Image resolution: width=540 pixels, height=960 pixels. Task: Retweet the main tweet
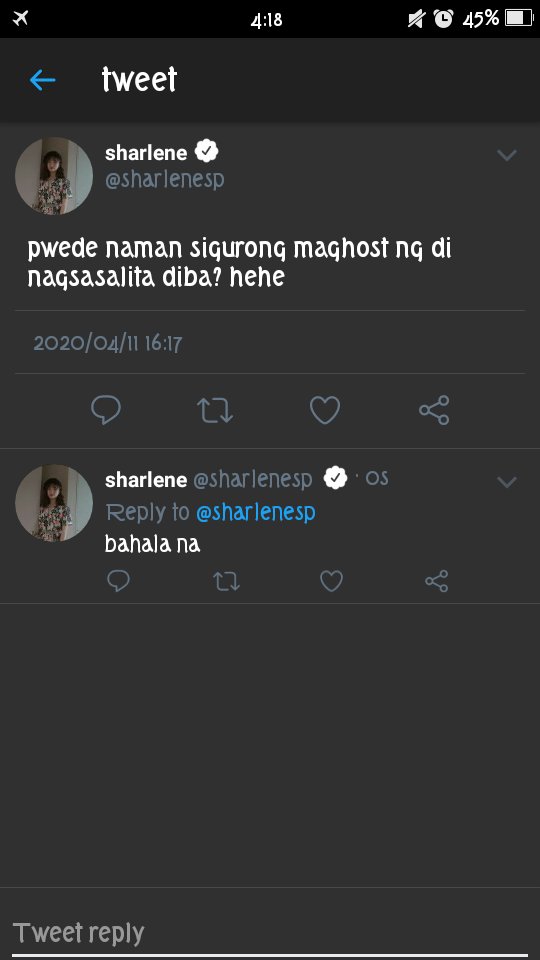click(215, 410)
